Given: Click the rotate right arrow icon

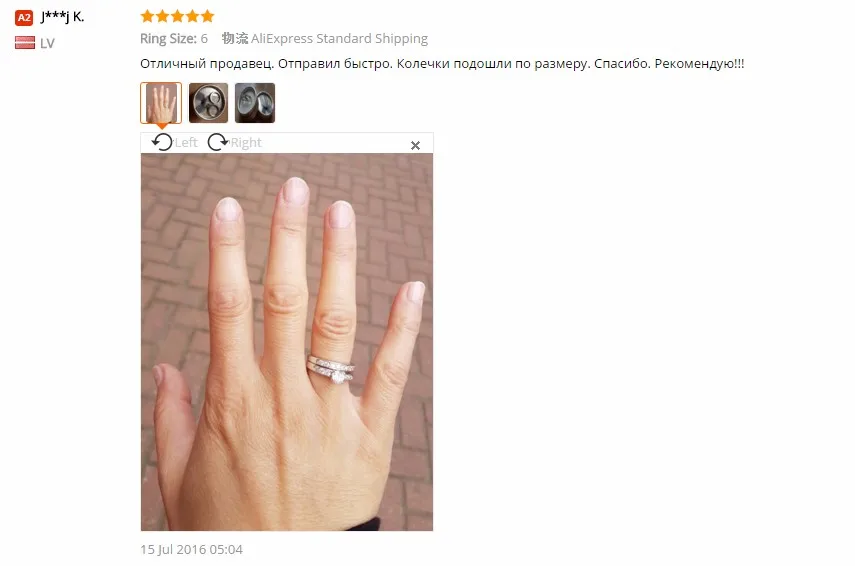Looking at the screenshot, I should point(218,142).
